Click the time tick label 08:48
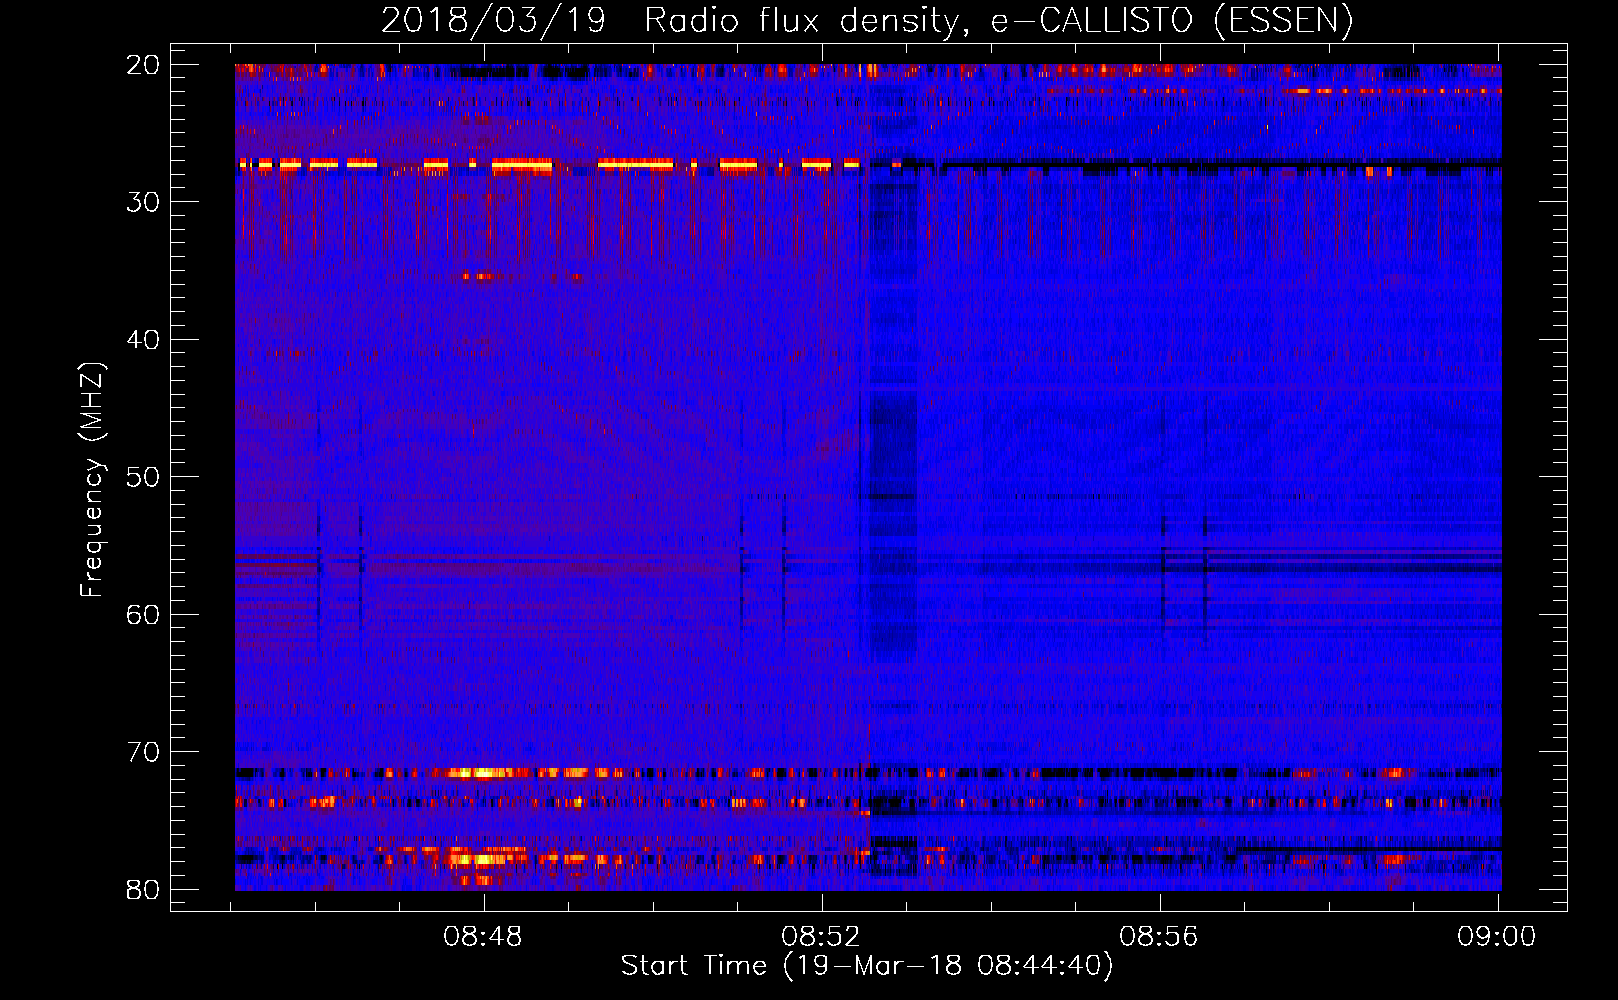1618x1000 pixels. 484,937
